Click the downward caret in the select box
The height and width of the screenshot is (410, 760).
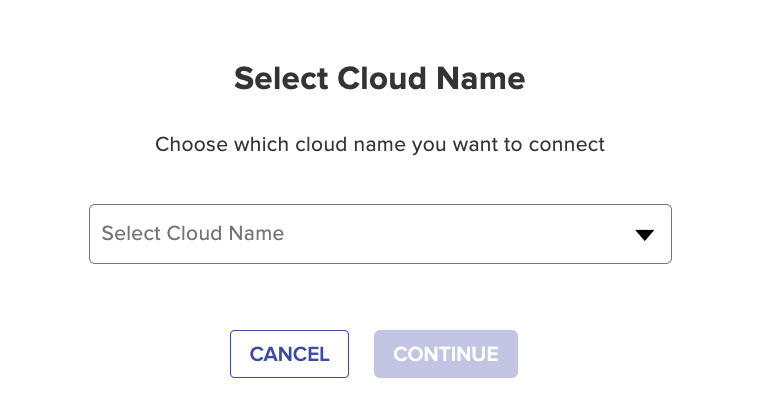coord(644,235)
